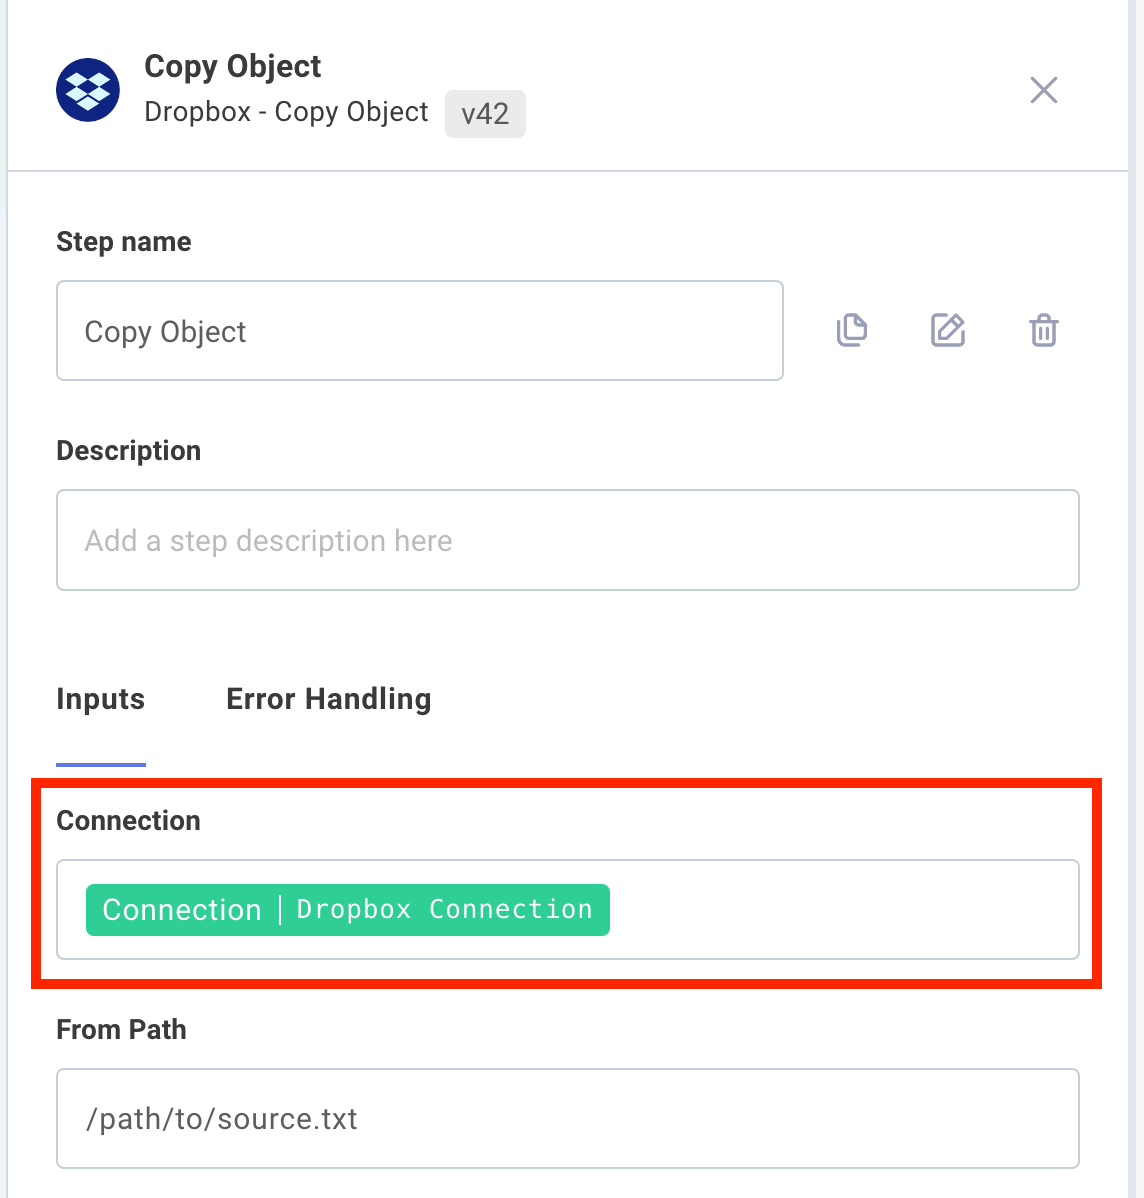The width and height of the screenshot is (1144, 1198).
Task: Click inside the Step name field
Action: point(420,330)
